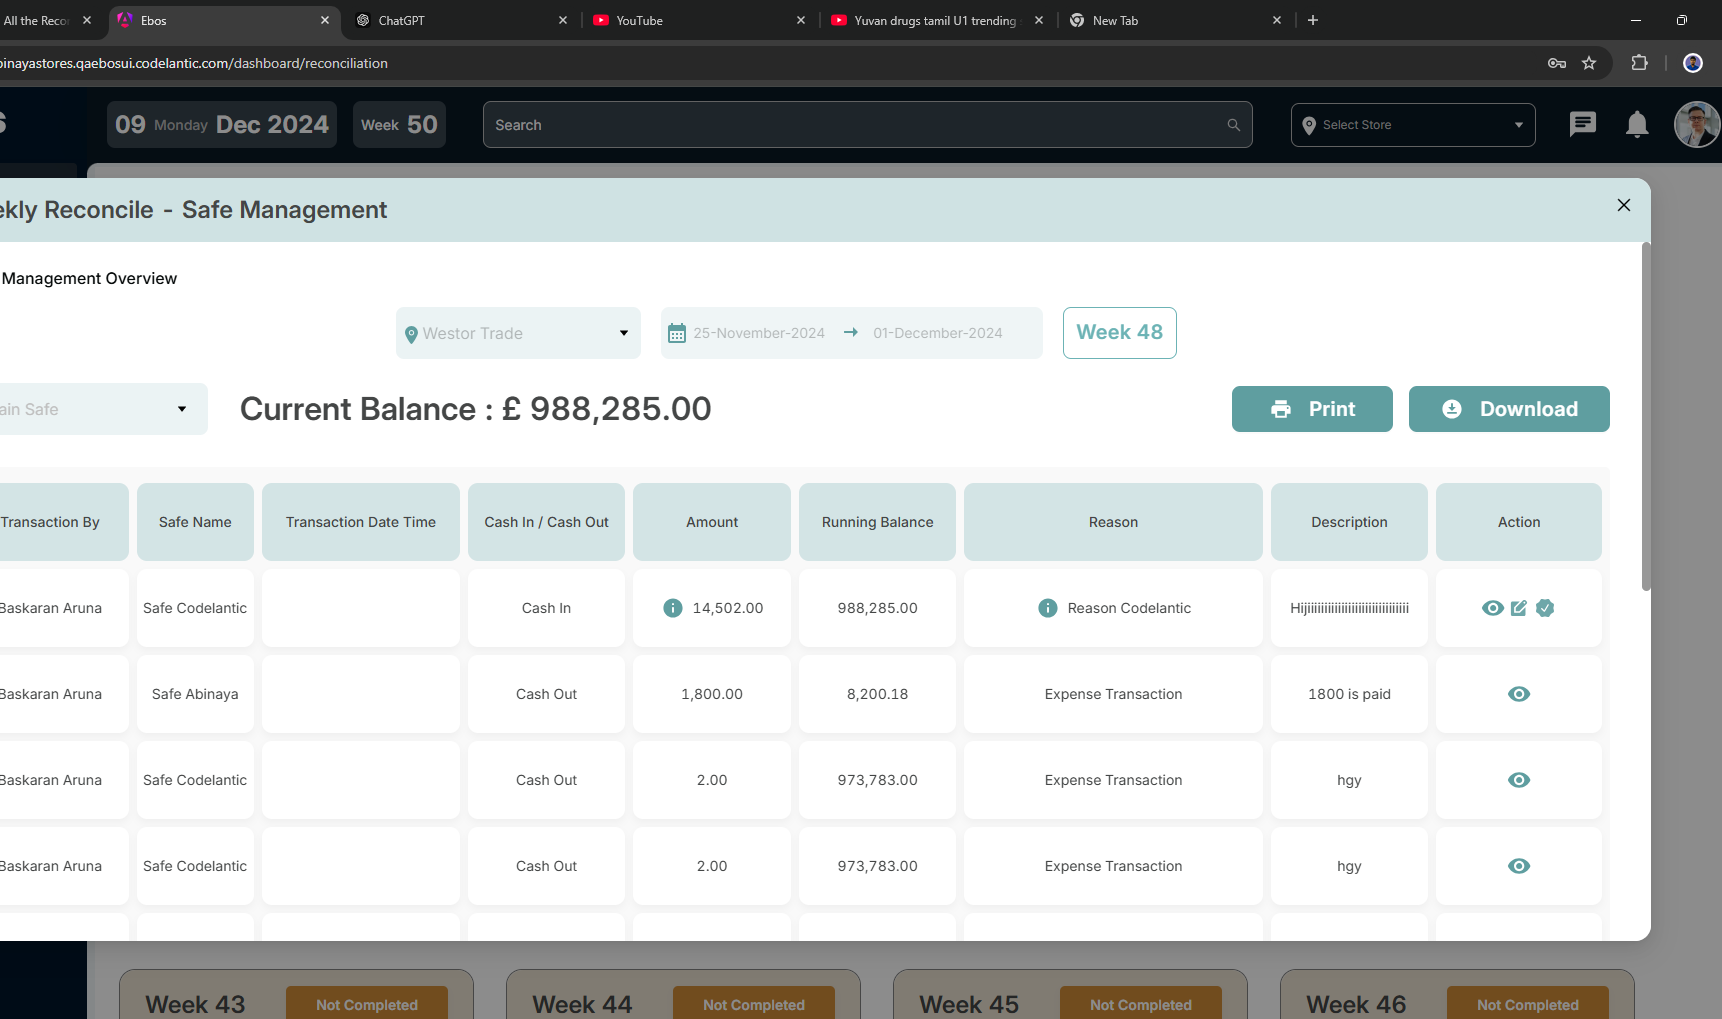
Task: Open a new browser tab with plus
Action: coord(1313,20)
